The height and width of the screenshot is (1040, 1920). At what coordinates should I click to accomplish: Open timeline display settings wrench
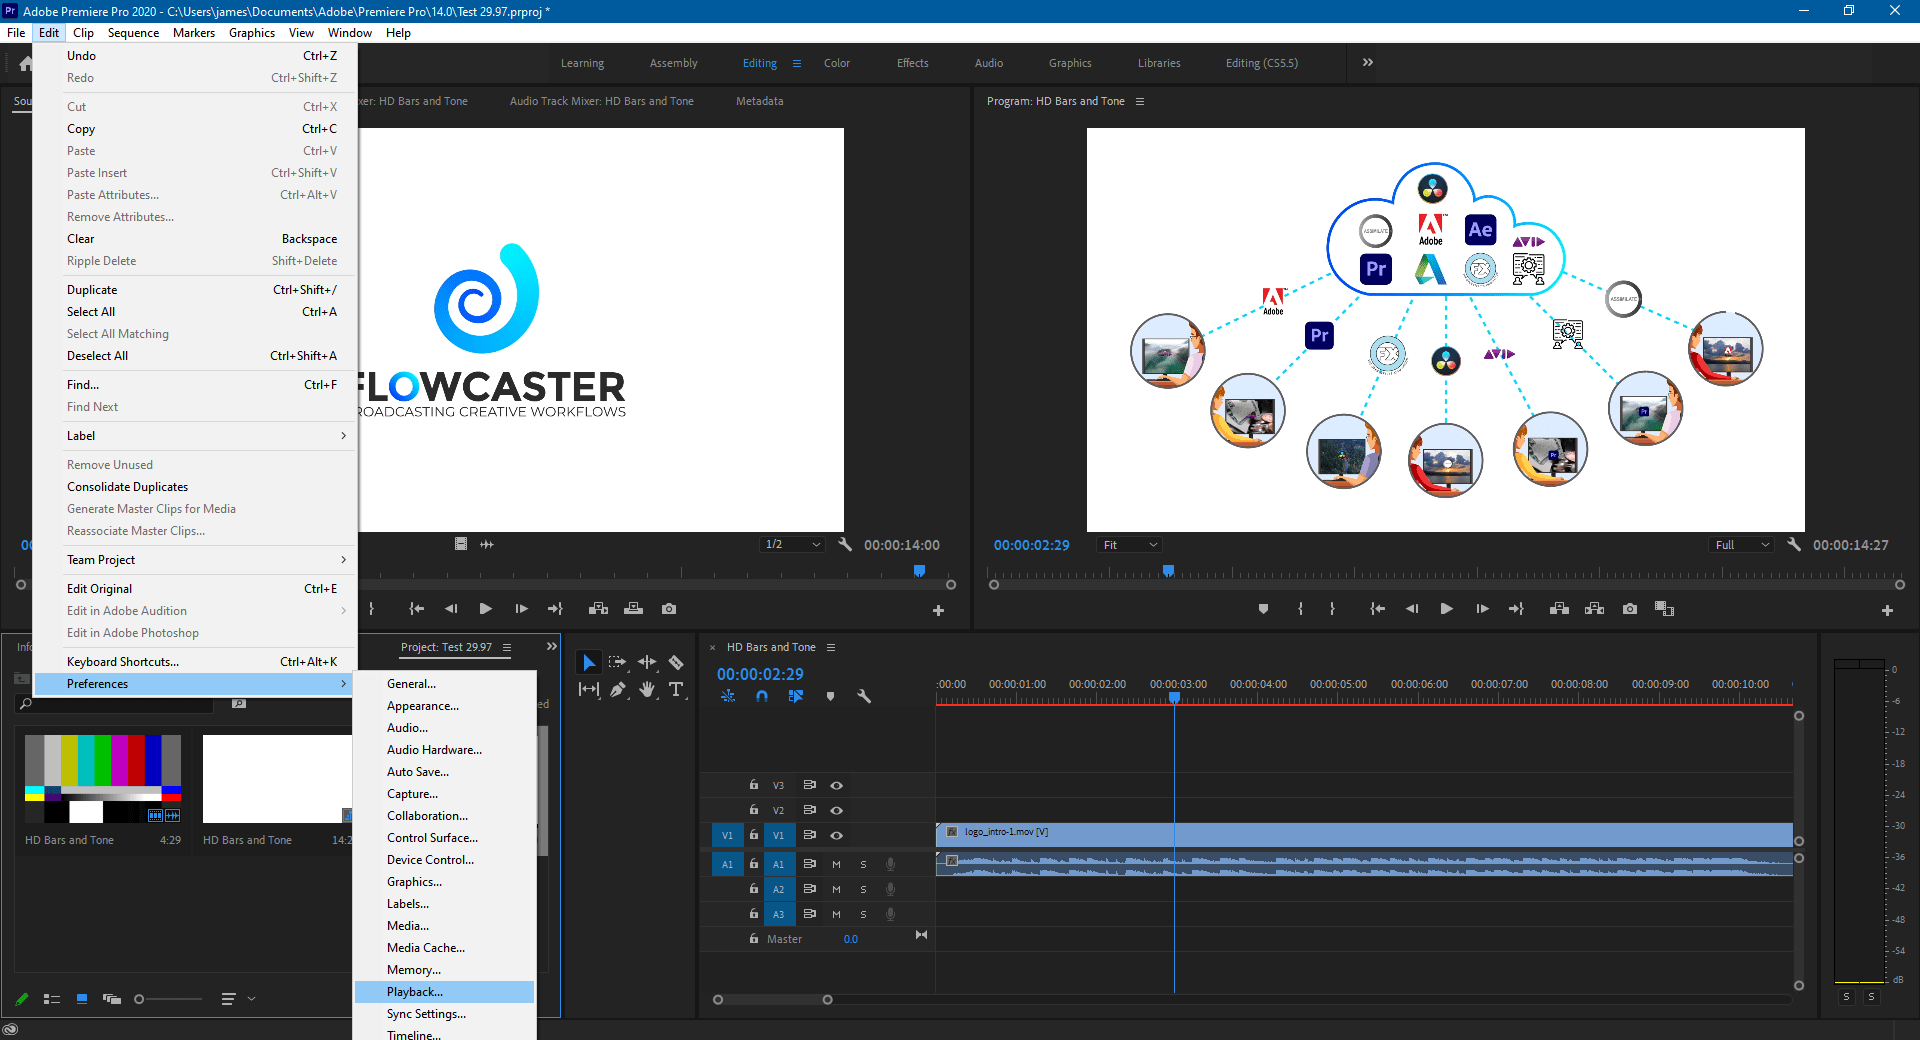(864, 696)
